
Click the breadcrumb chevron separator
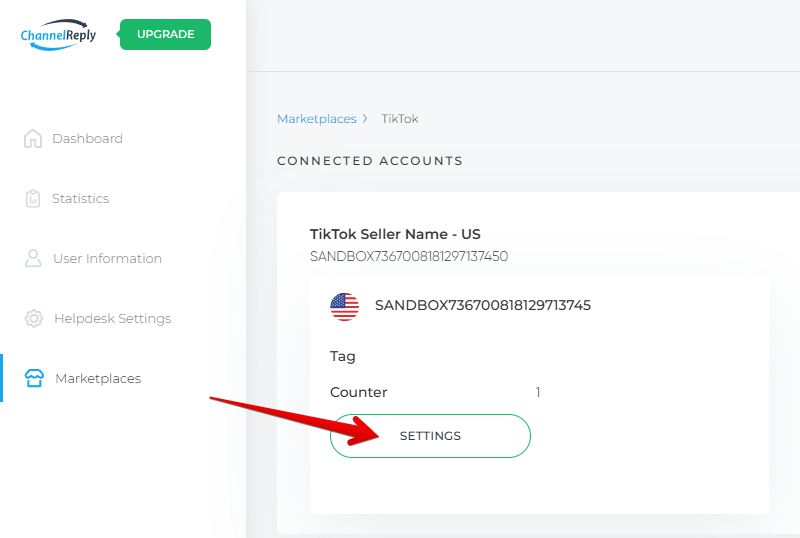[x=365, y=118]
